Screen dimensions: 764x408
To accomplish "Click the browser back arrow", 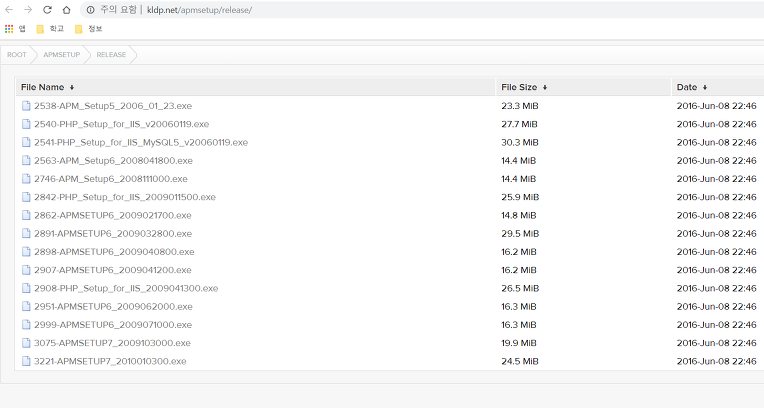I will coord(9,10).
